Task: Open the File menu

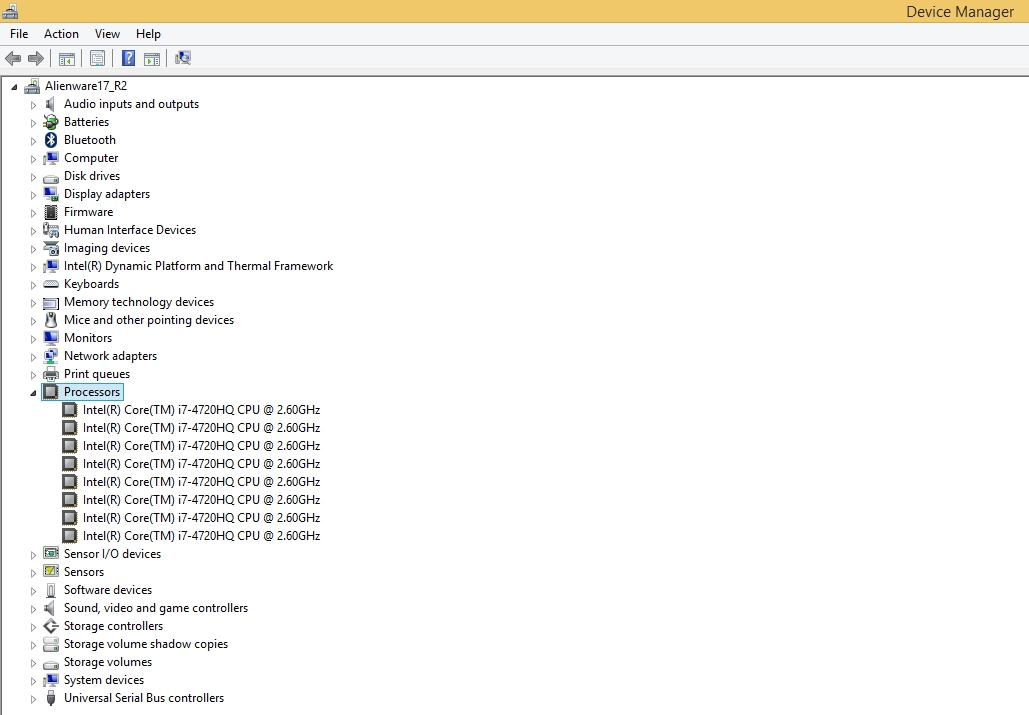Action: 19,34
